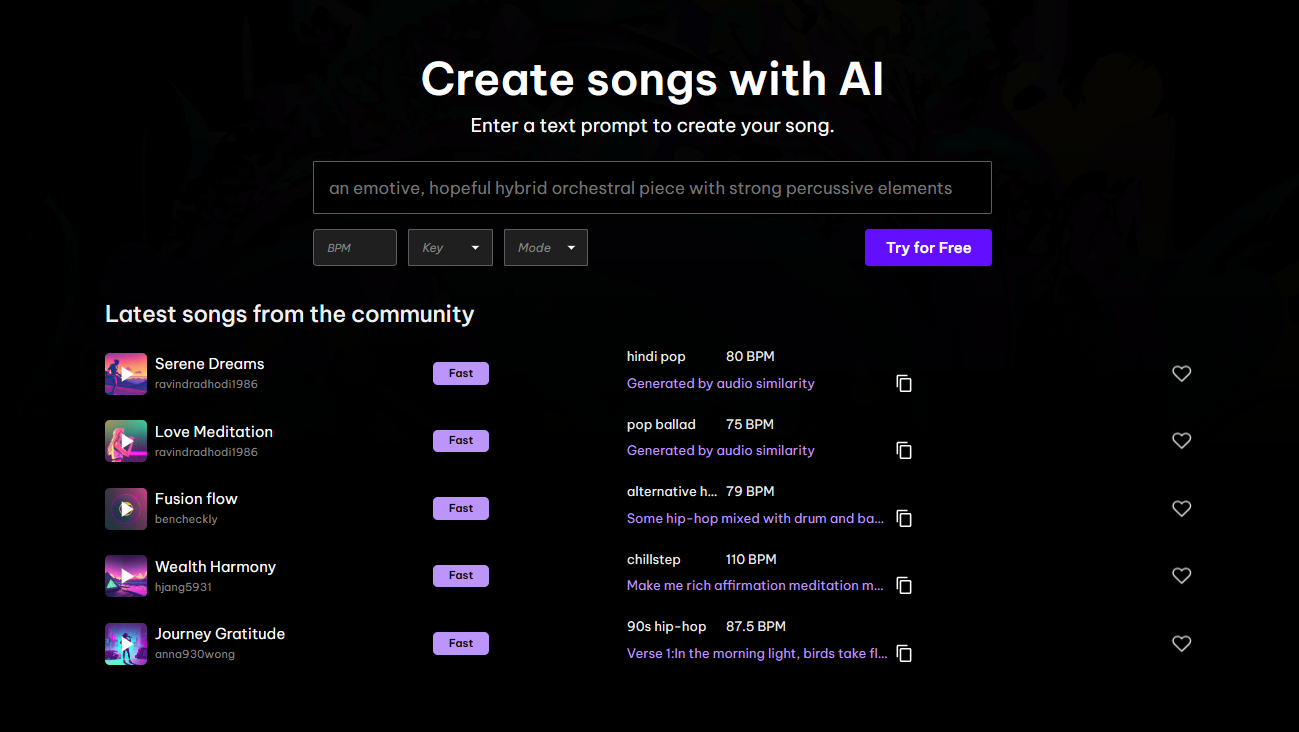The image size is (1299, 732).
Task: Open the hjang5931 user profile
Action: point(183,587)
